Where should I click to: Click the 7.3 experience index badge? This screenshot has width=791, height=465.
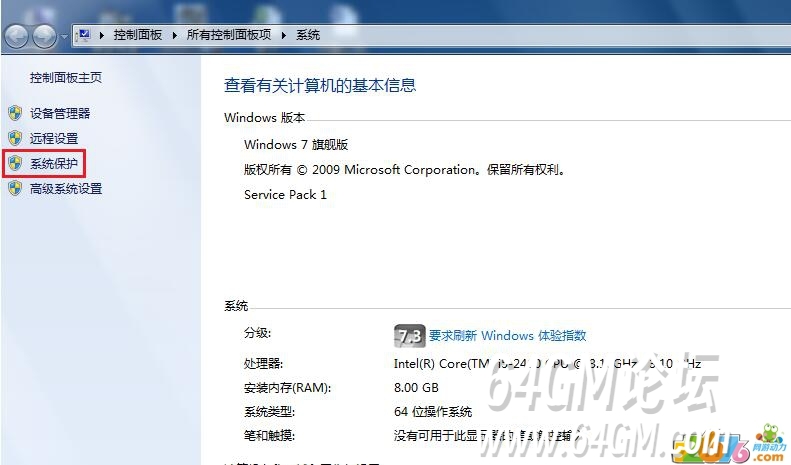(409, 336)
